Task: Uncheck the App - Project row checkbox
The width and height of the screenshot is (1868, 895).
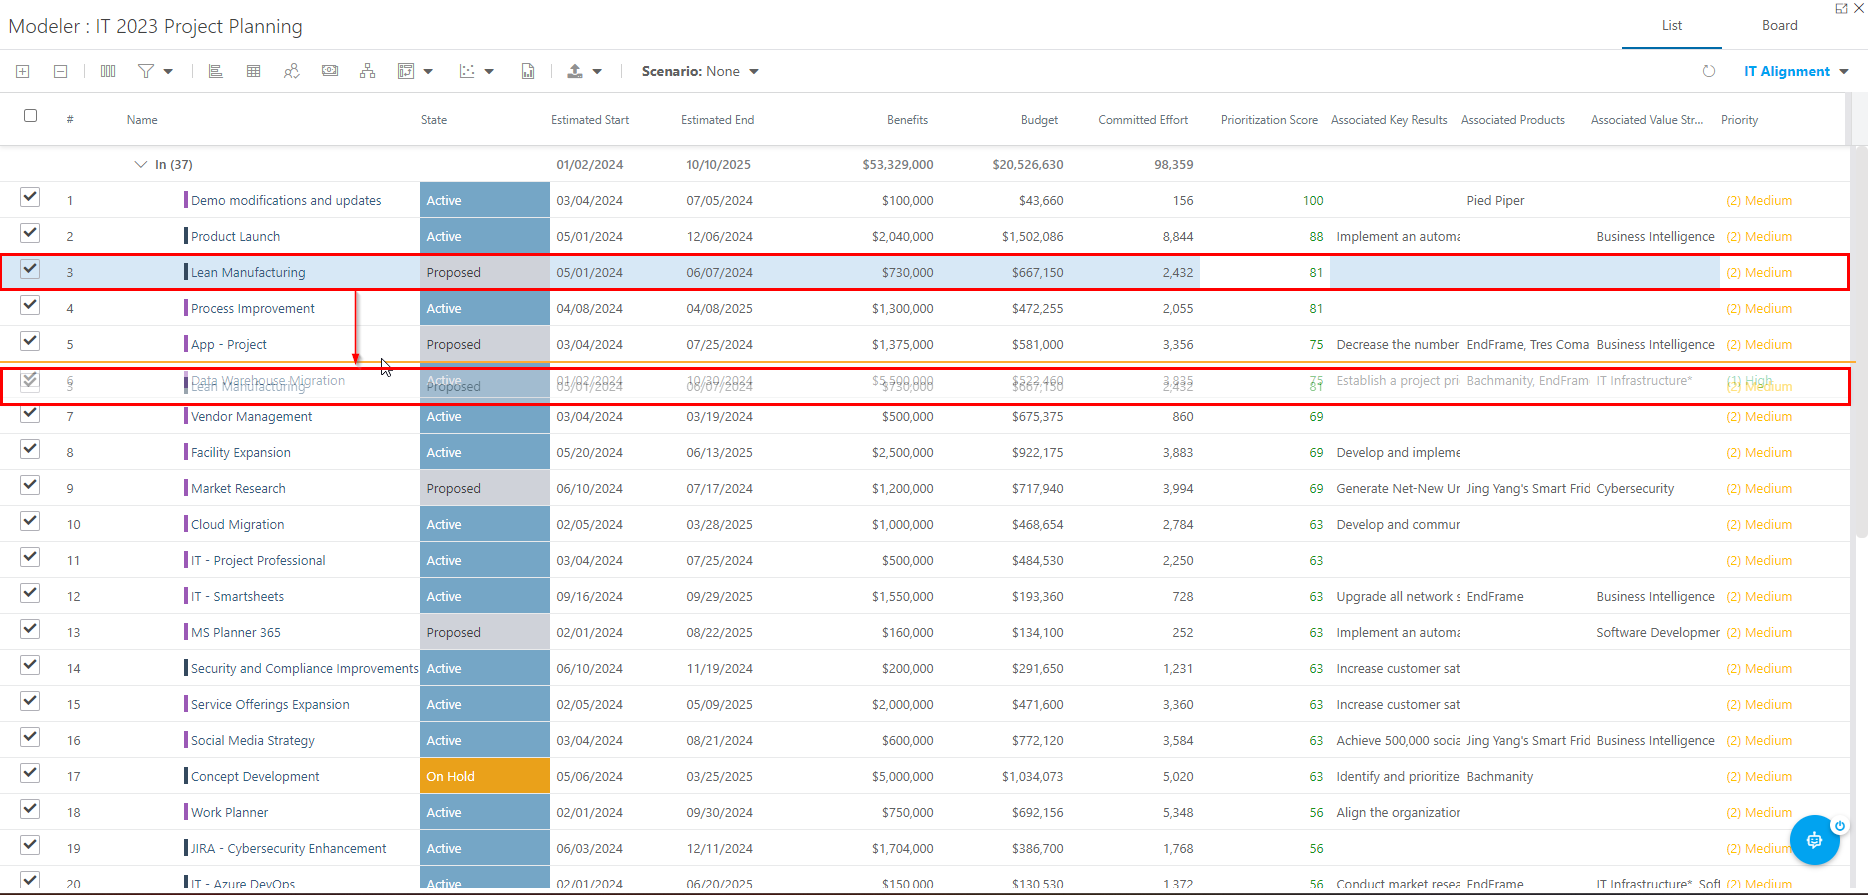Action: [x=30, y=341]
